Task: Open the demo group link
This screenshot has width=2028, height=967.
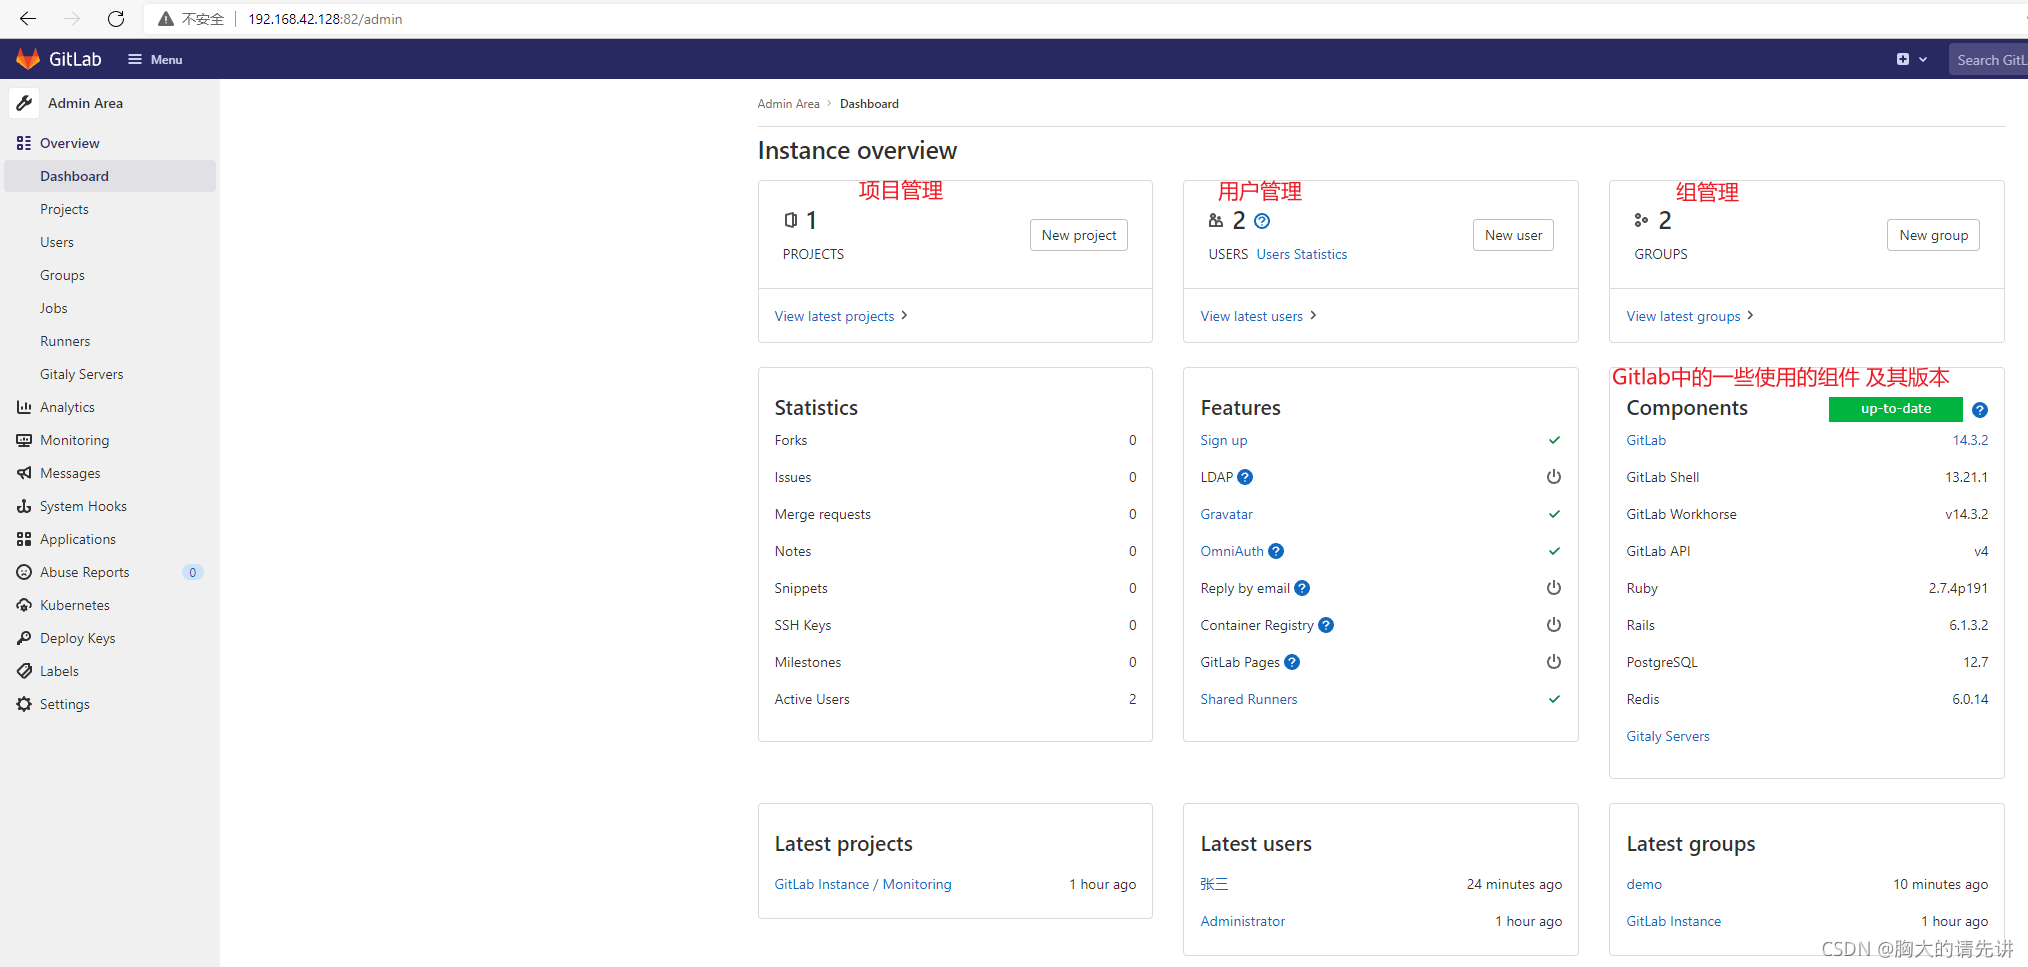Action: pyautogui.click(x=1644, y=884)
